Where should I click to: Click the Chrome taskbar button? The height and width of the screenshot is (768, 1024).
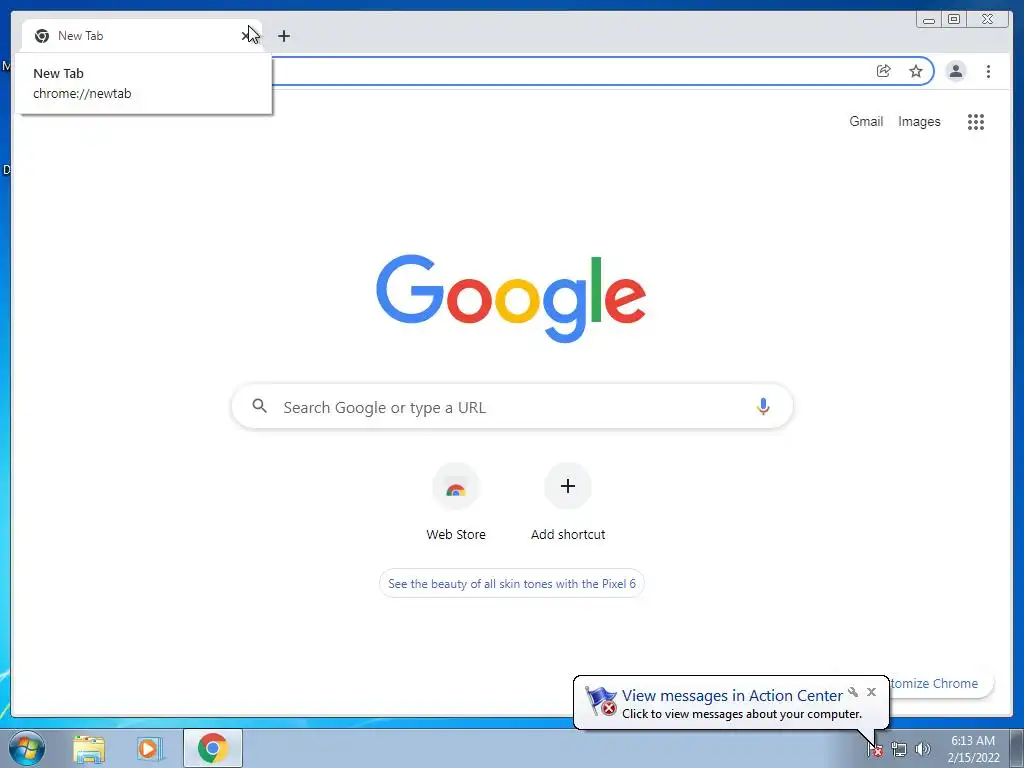click(213, 748)
